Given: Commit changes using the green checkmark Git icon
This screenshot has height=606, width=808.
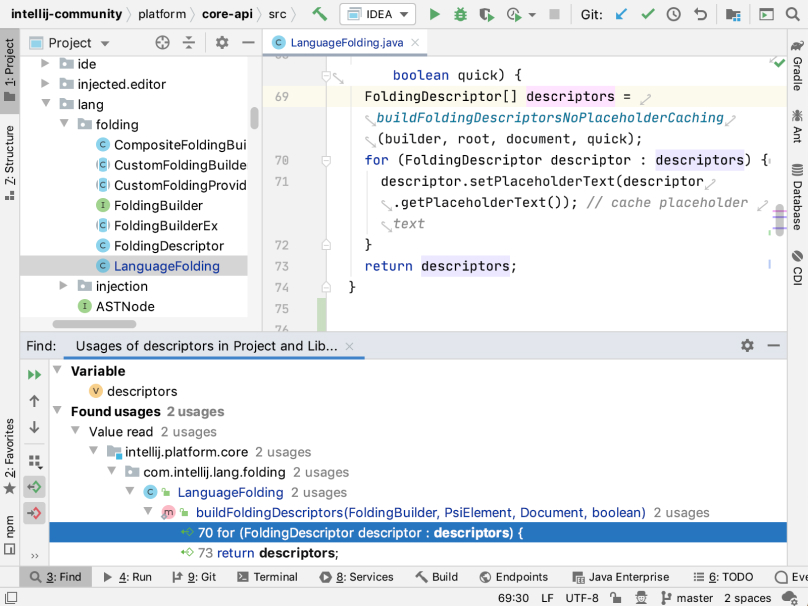Looking at the screenshot, I should 646,15.
